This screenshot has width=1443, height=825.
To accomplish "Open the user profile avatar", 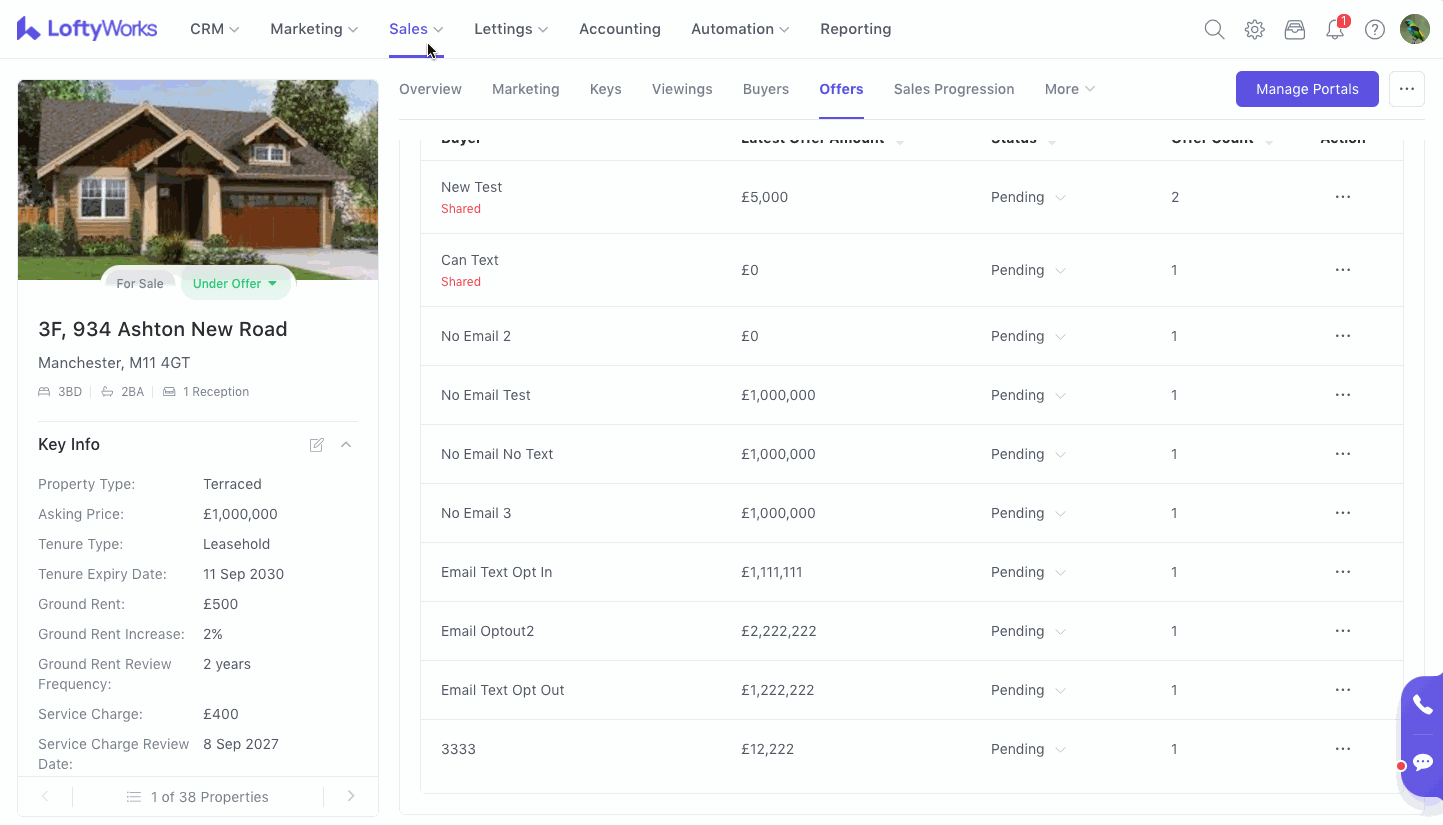I will [x=1414, y=30].
